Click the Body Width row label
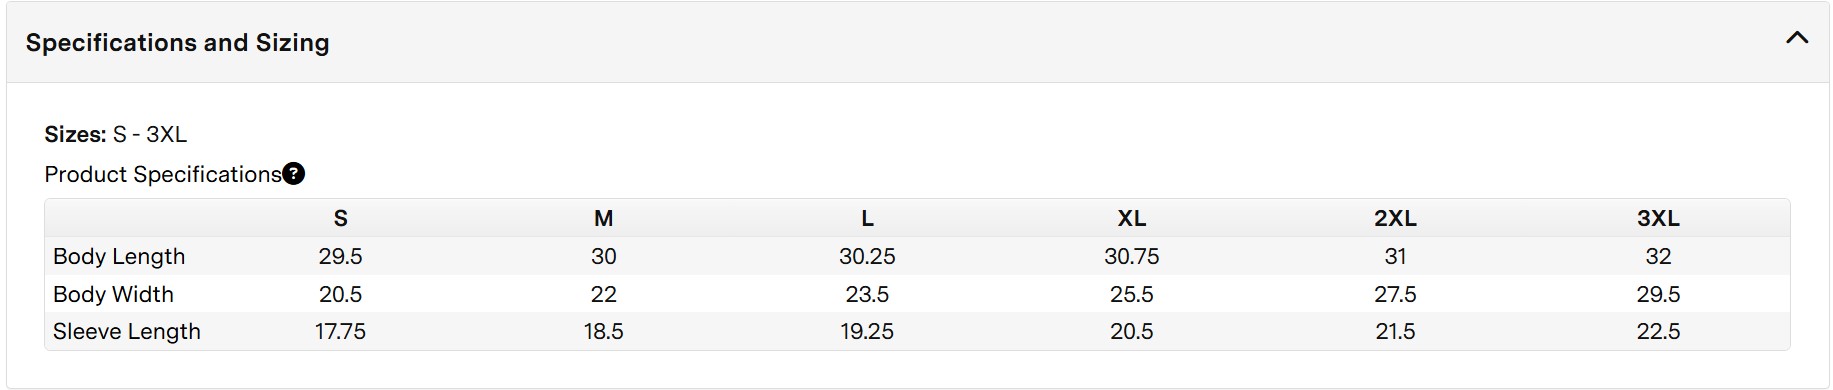The height and width of the screenshot is (390, 1833). (x=113, y=294)
